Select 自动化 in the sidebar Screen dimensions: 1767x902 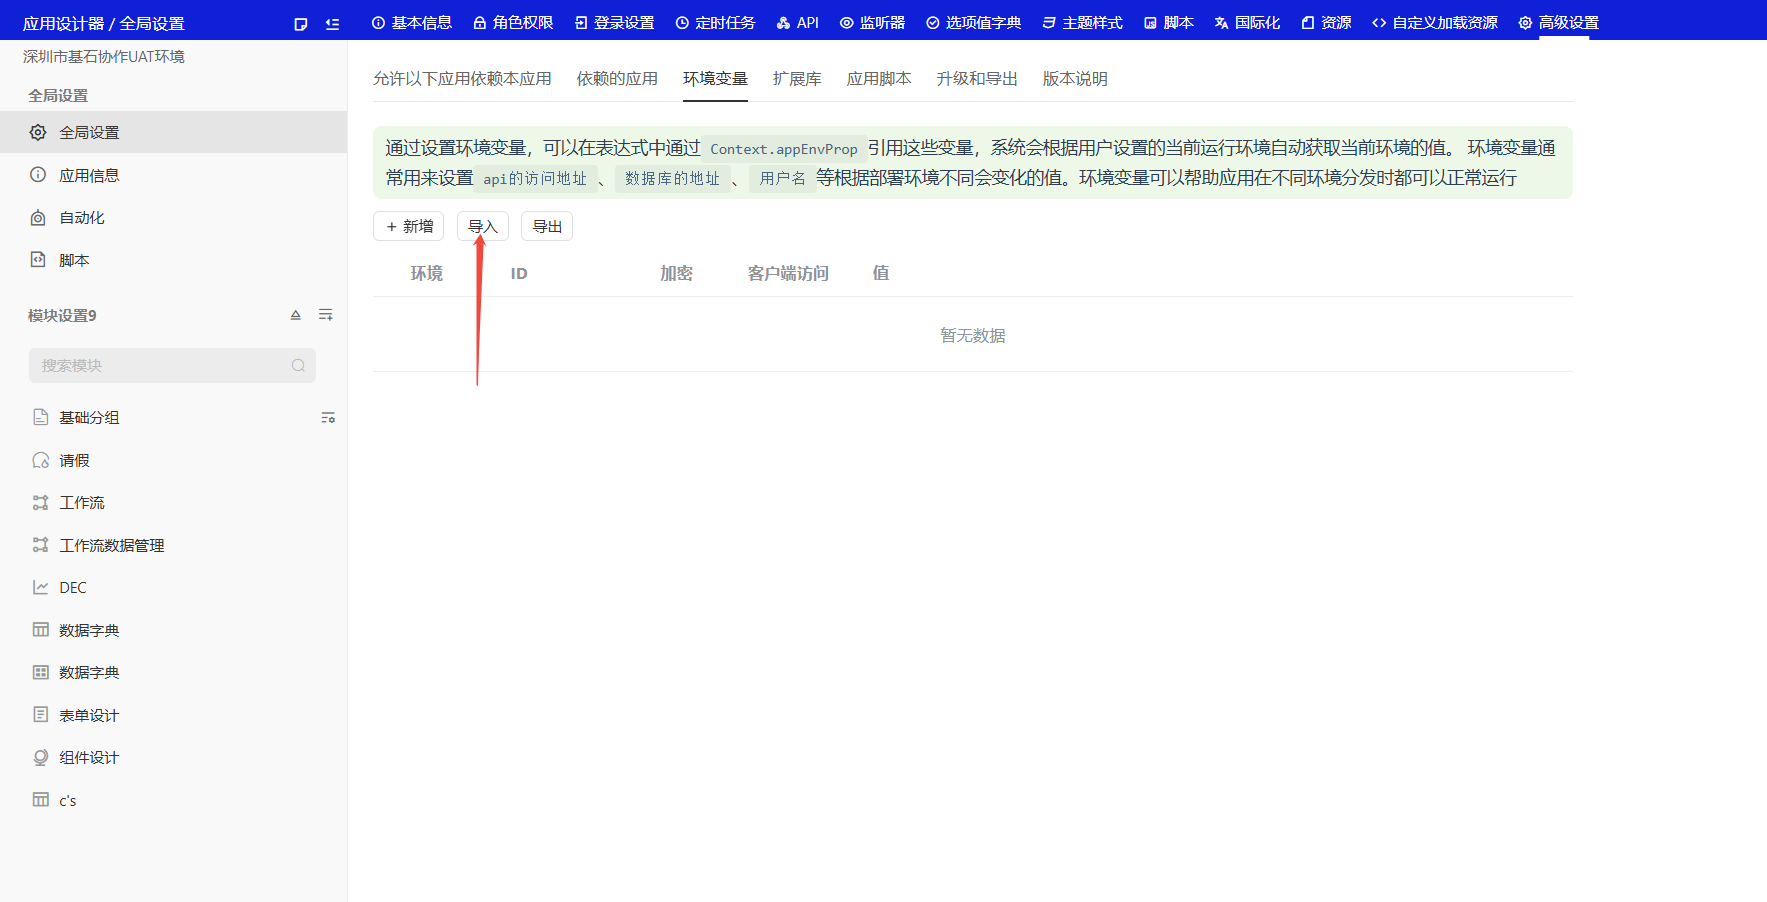click(81, 218)
